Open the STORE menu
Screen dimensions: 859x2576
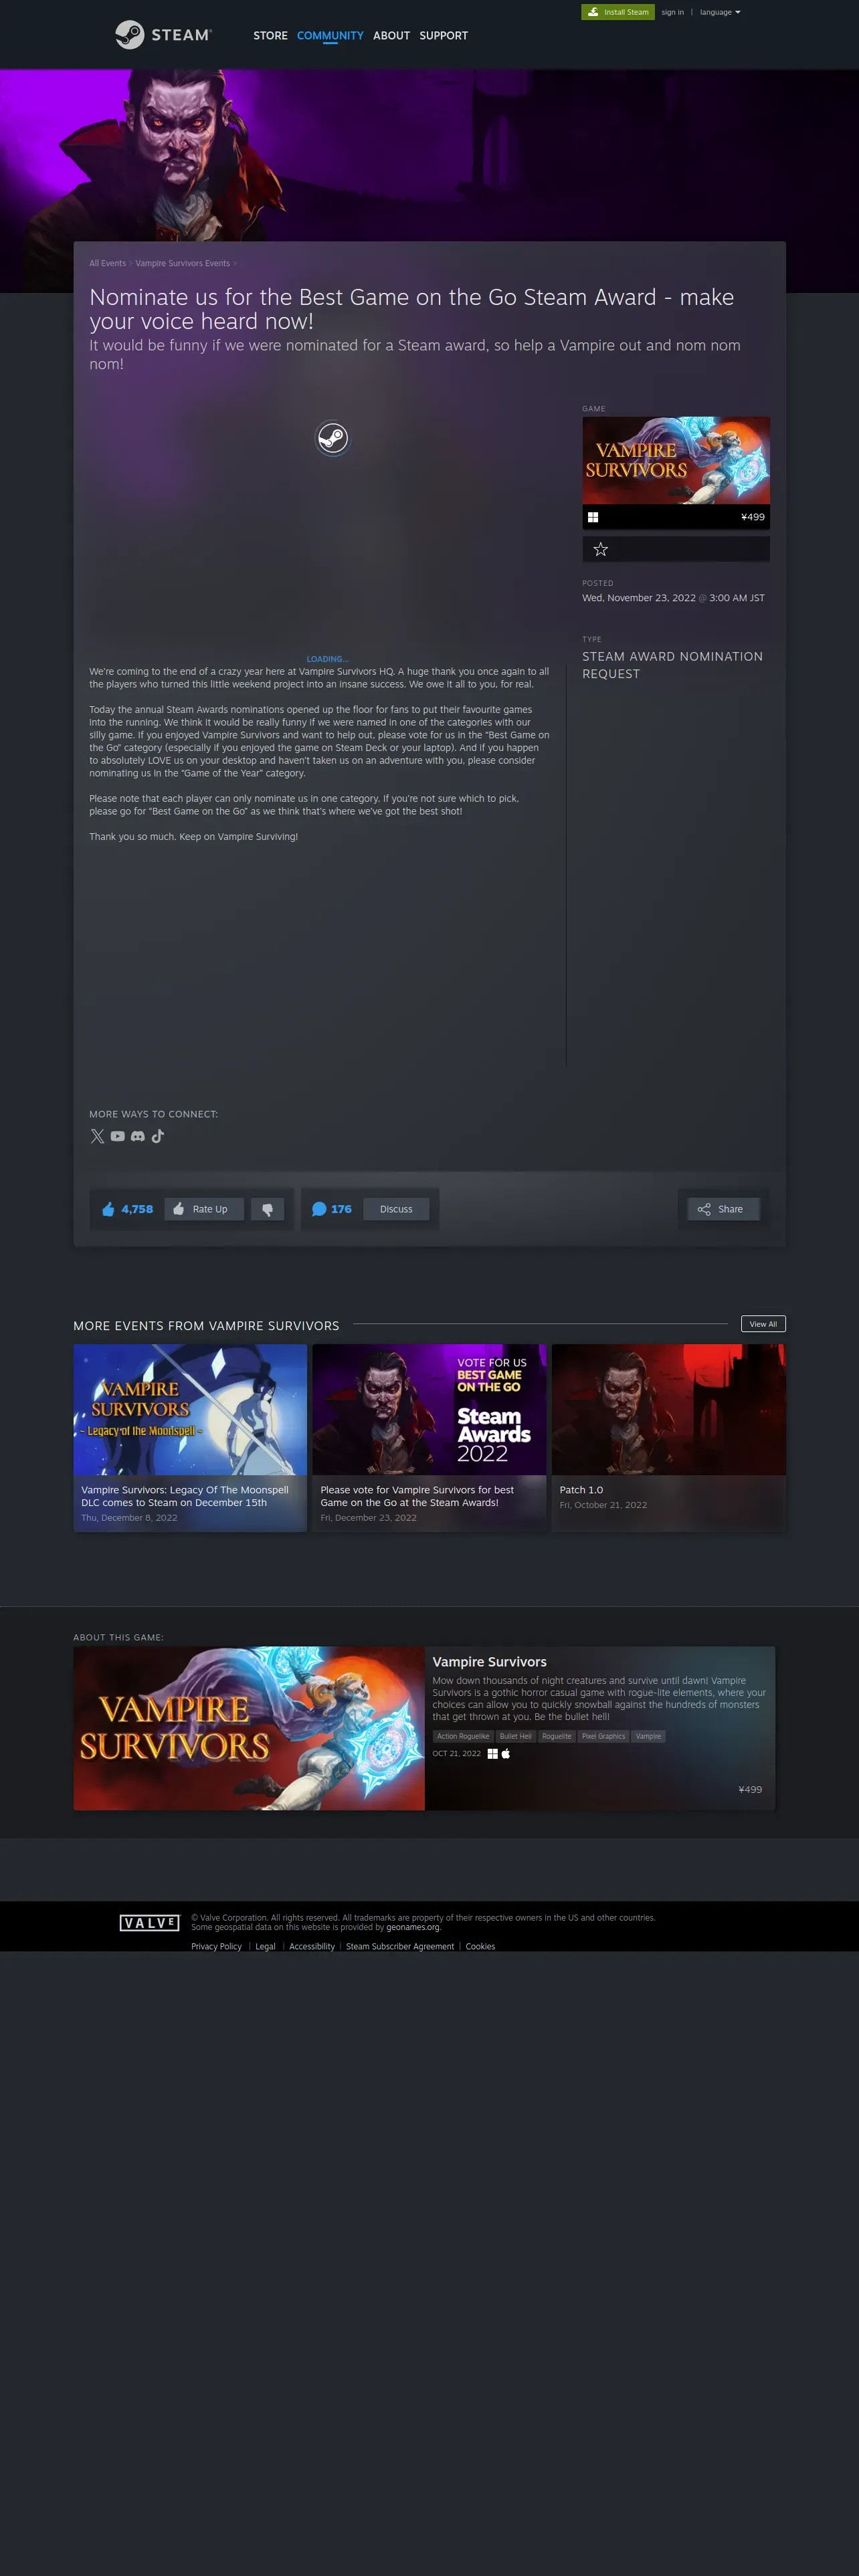point(270,36)
